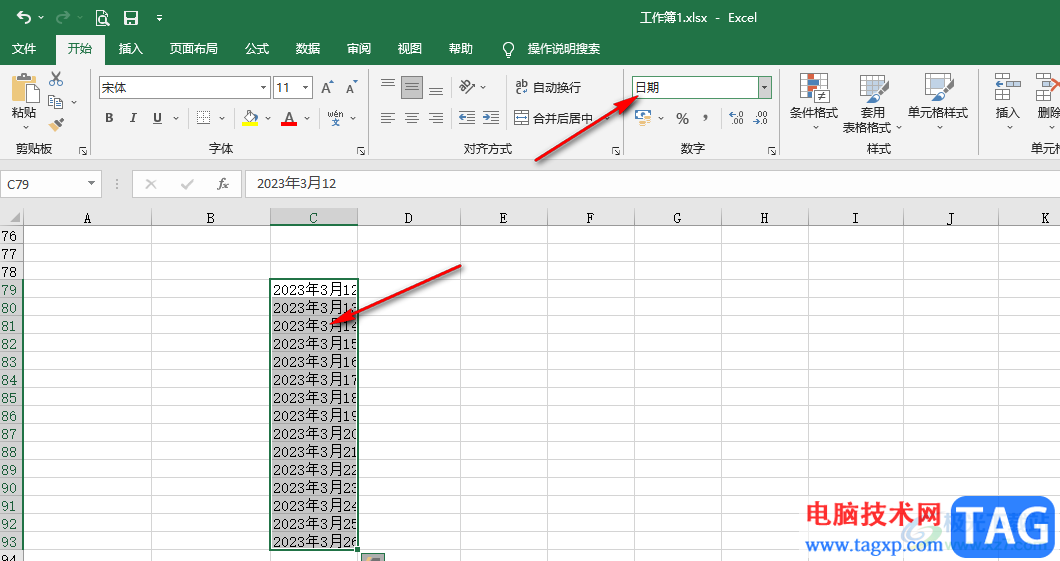Click the Redo icon
This screenshot has height=561, width=1060.
click(x=63, y=18)
